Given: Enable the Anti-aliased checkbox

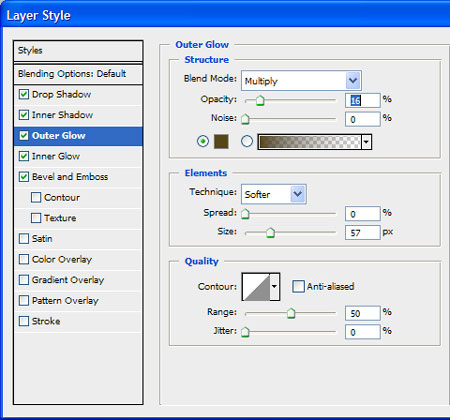Looking at the screenshot, I should point(298,286).
